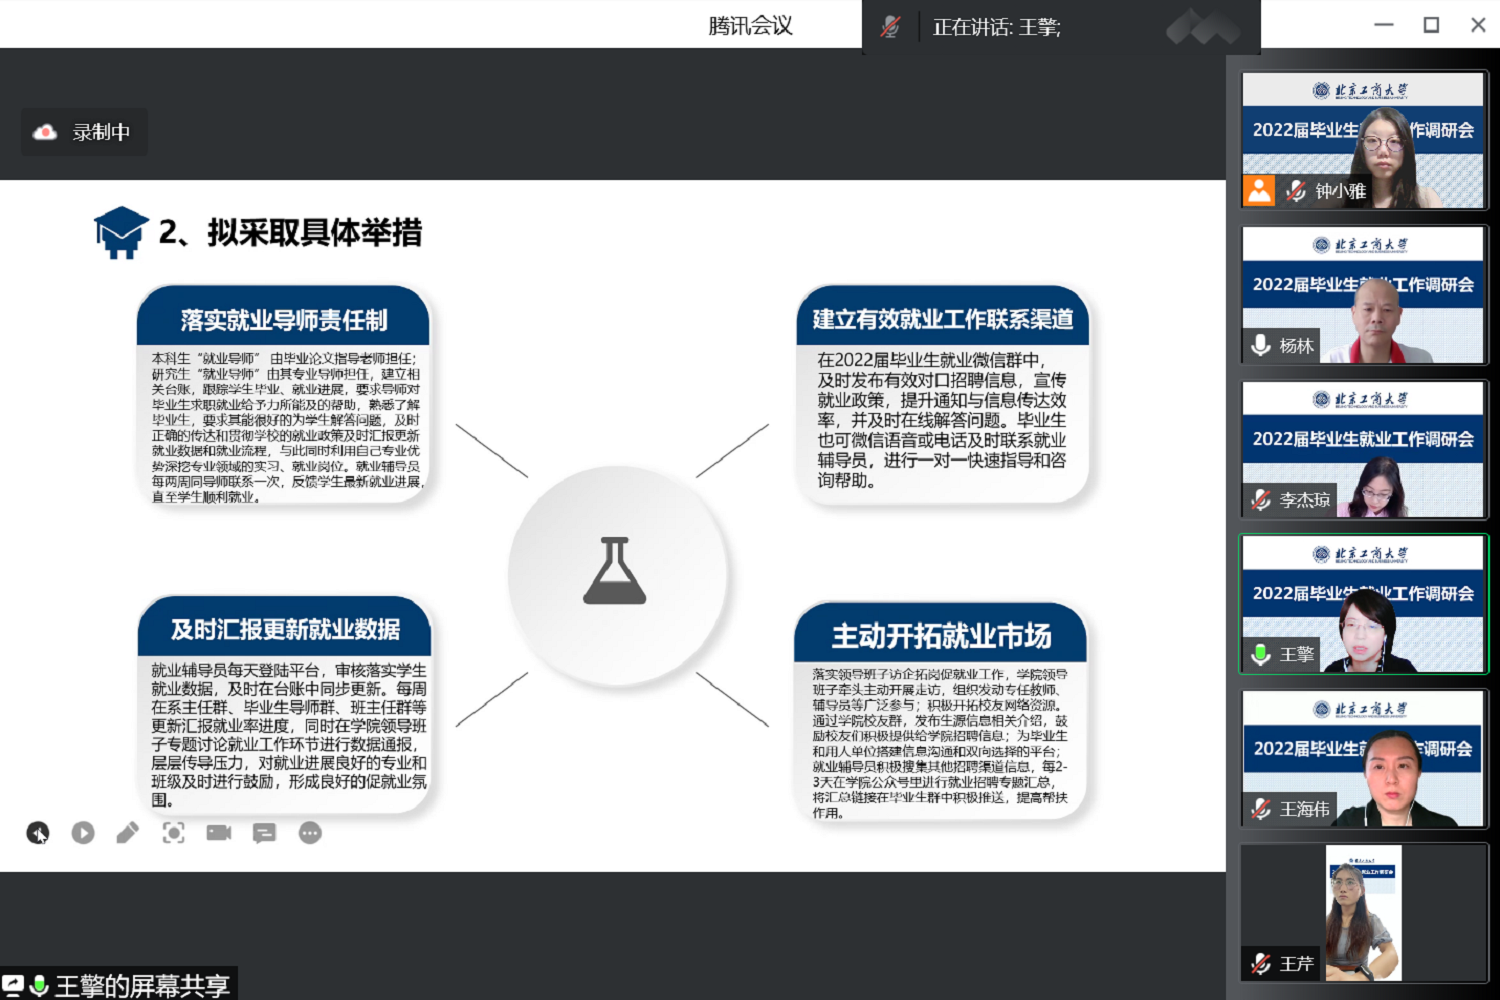Click the screen share icon at bottom left
Screen dimensions: 1500x1000
pos(13,985)
